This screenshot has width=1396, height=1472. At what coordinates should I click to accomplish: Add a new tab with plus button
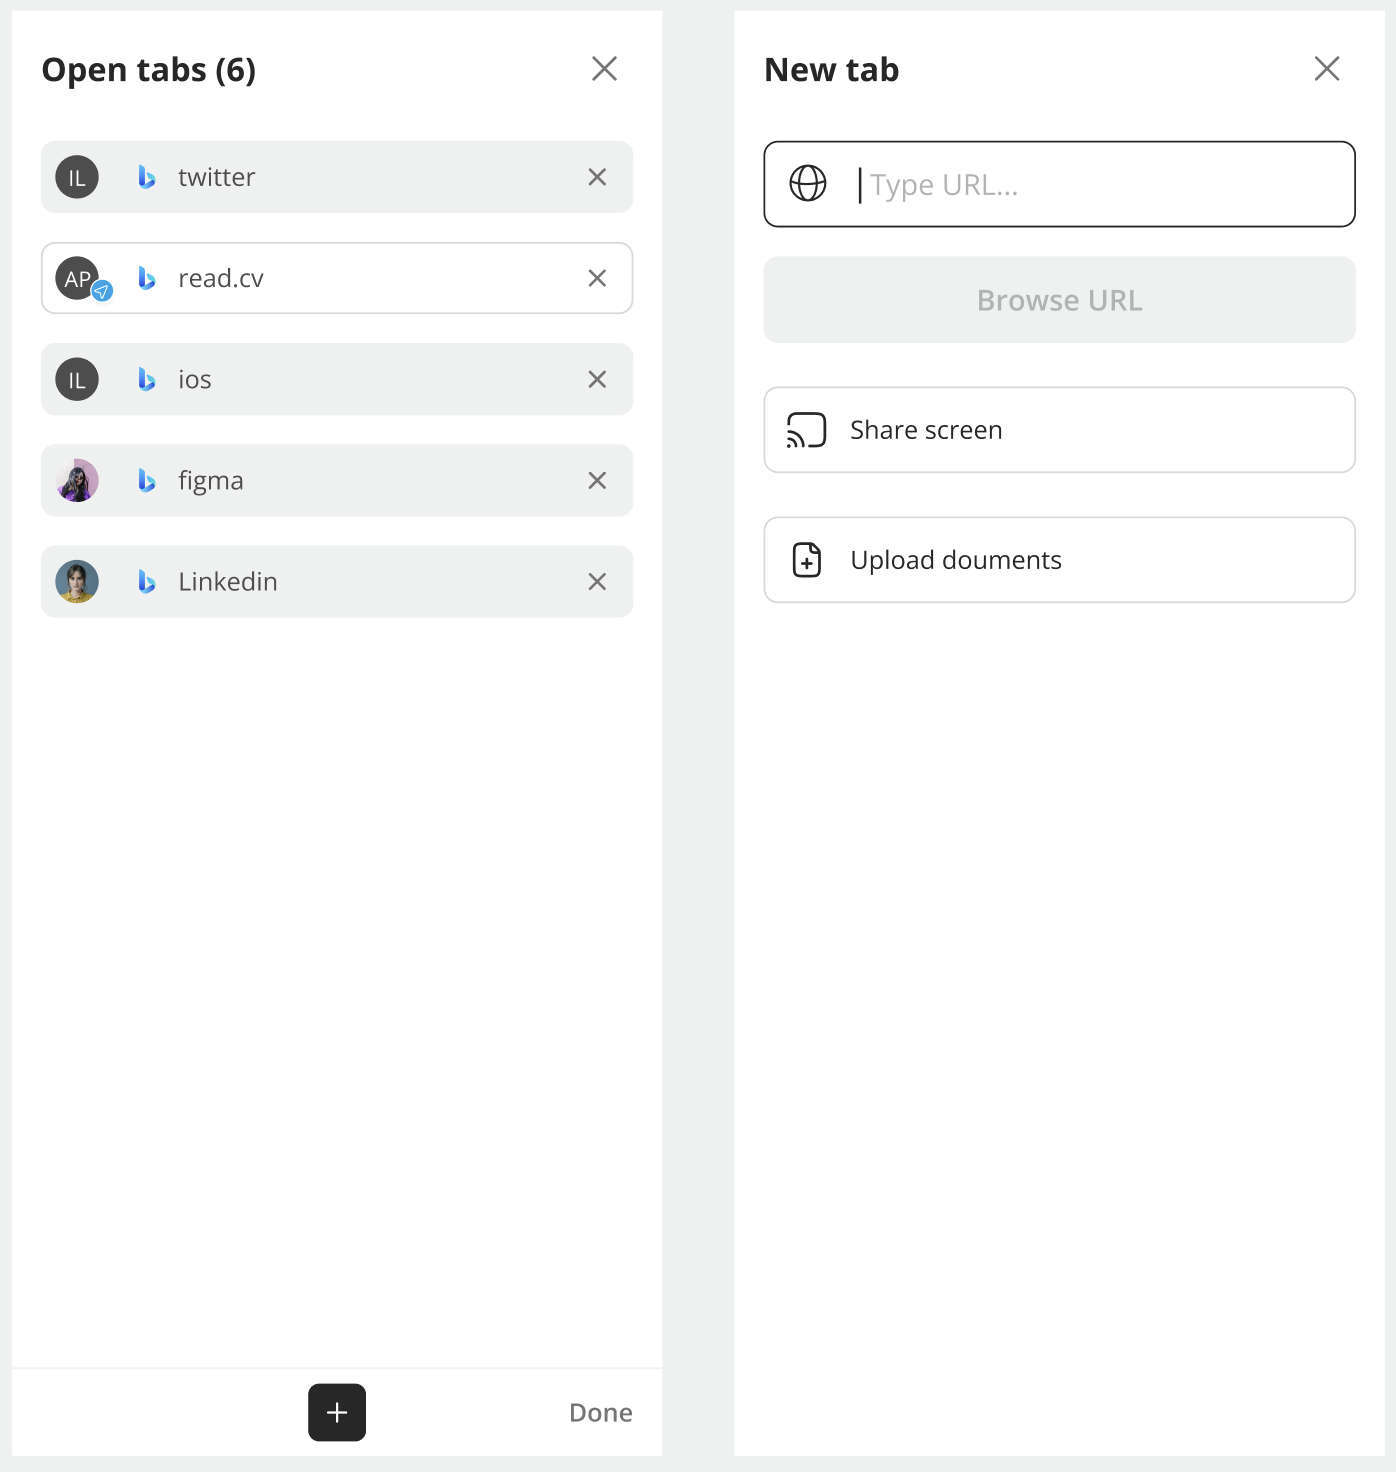[337, 1412]
